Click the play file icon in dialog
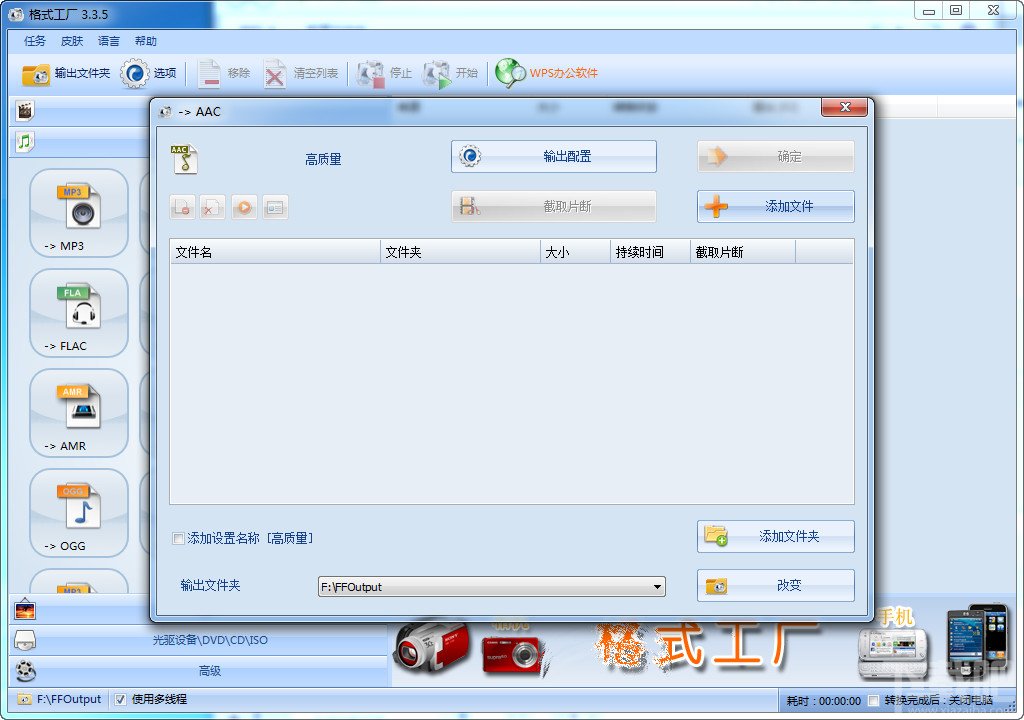The image size is (1024, 720). click(x=244, y=207)
